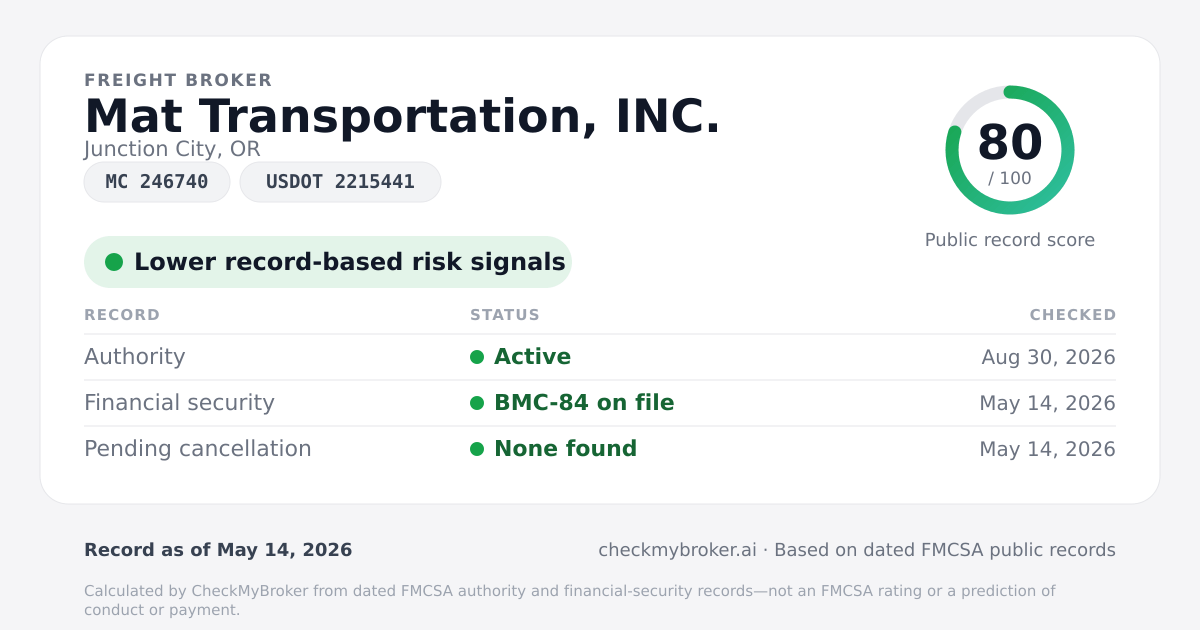Screen dimensions: 1200x630
Task: Click the score number 80
Action: click(x=1010, y=143)
